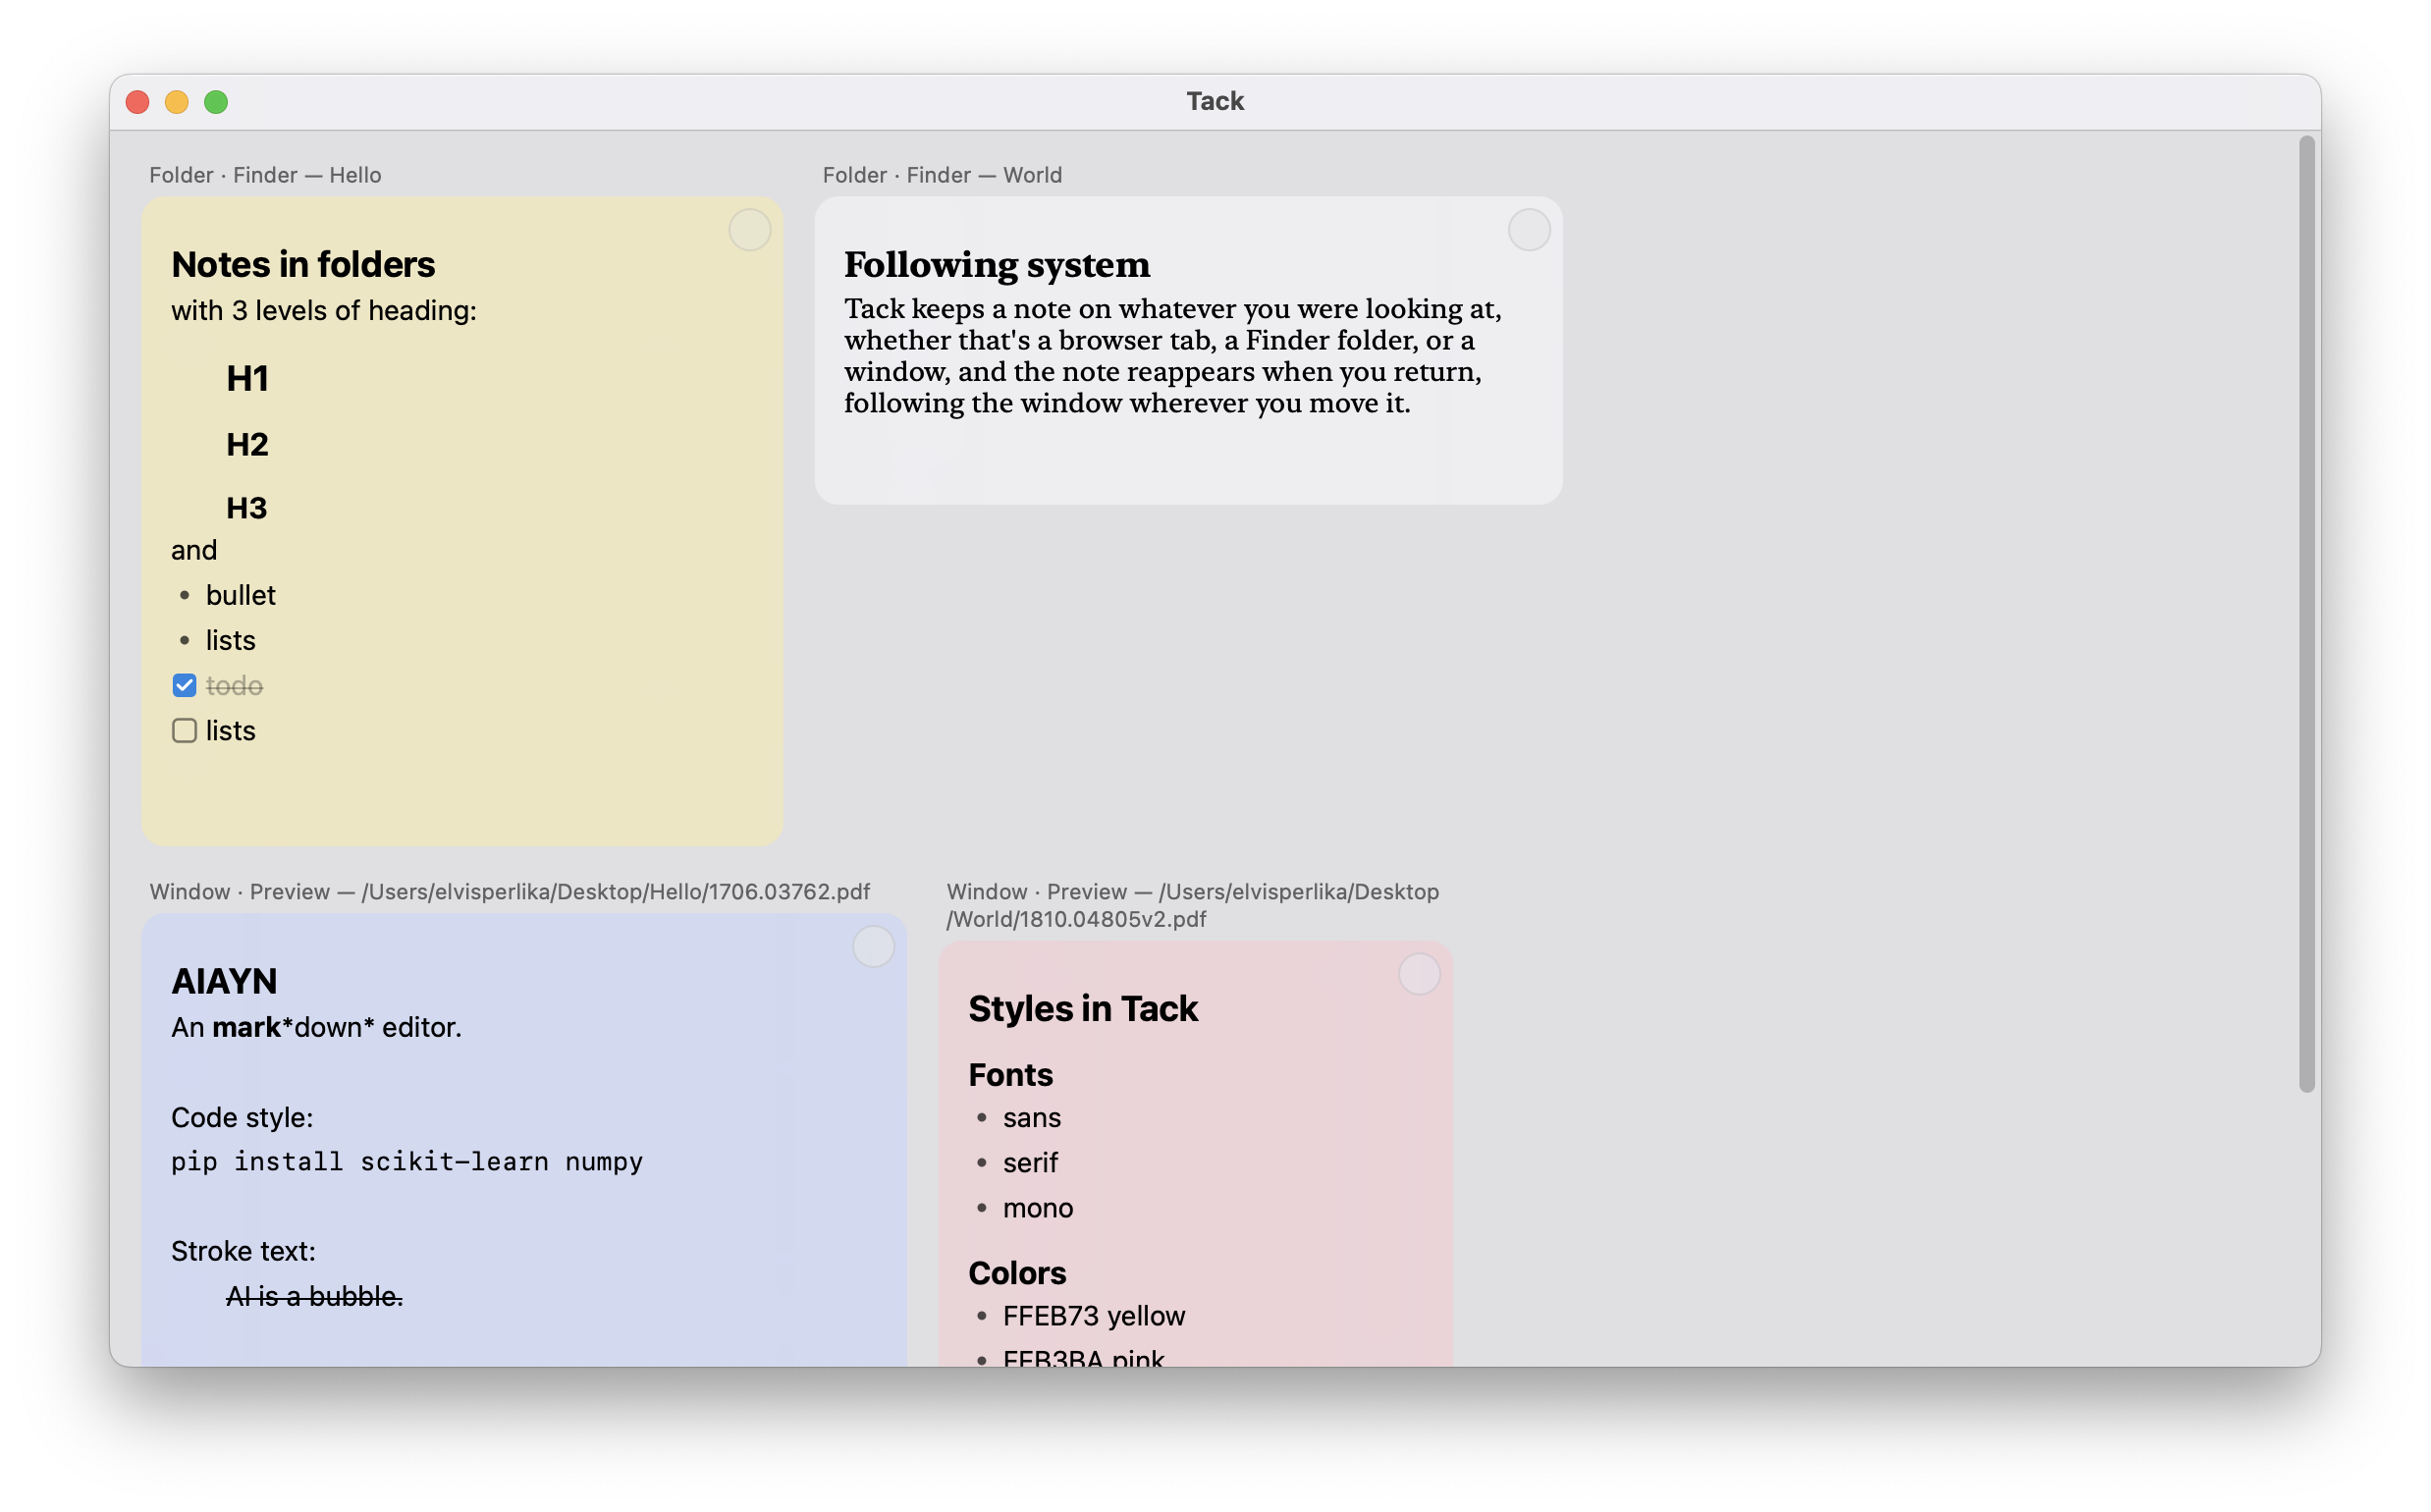Image resolution: width=2431 pixels, height=1512 pixels.
Task: Click the struck-through 'AI is a bubble.' text
Action: (314, 1296)
